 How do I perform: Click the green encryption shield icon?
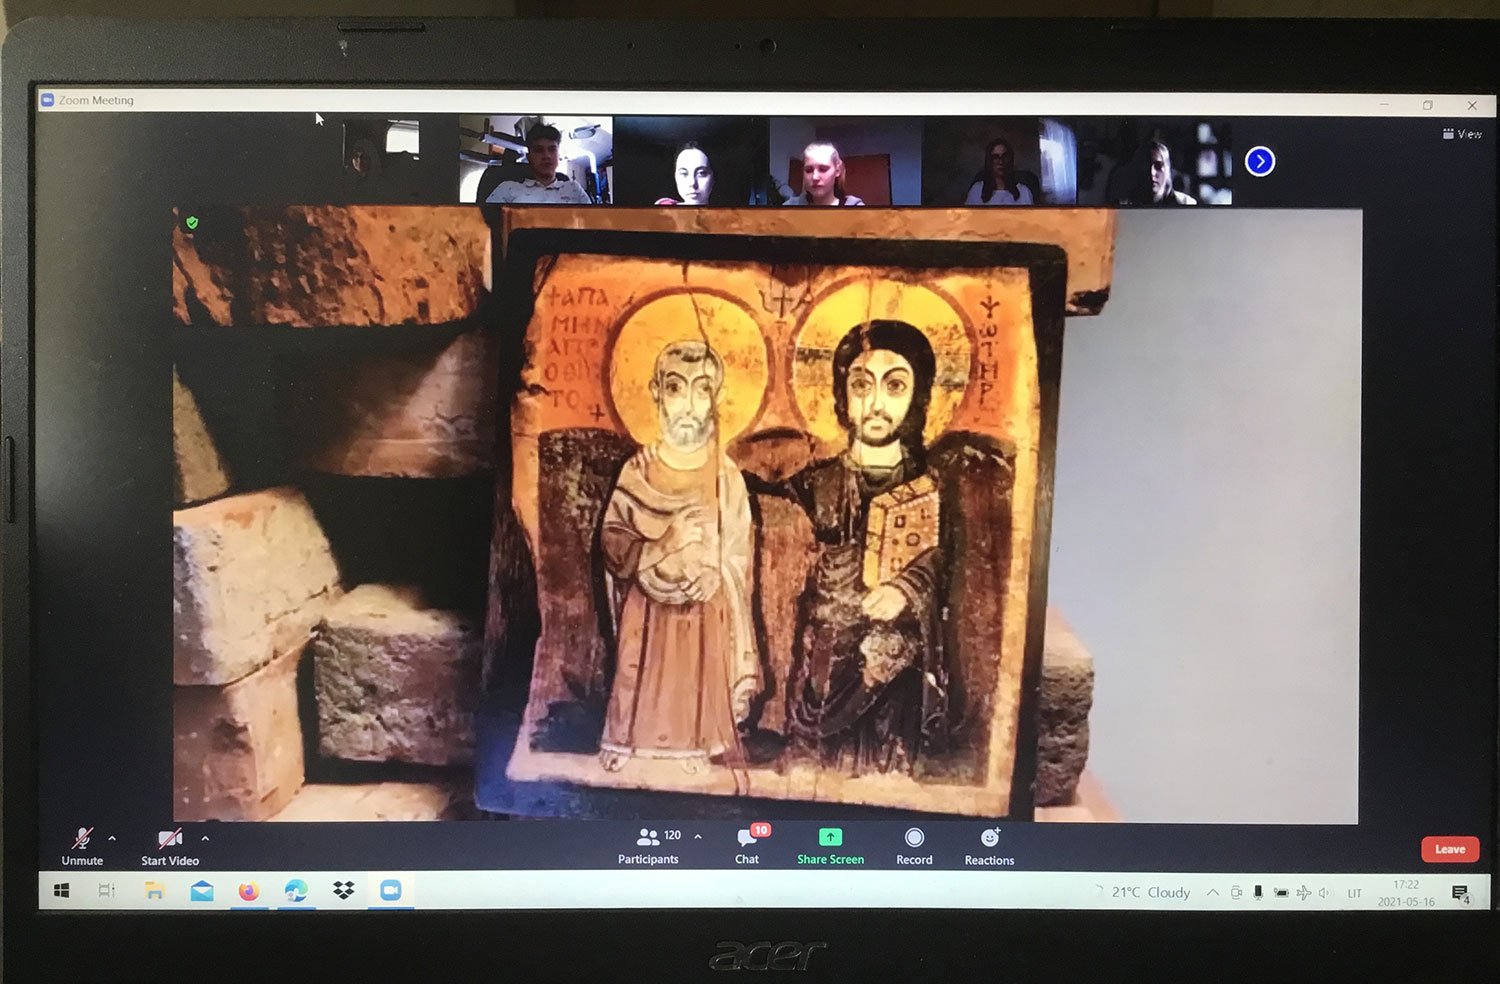(192, 222)
